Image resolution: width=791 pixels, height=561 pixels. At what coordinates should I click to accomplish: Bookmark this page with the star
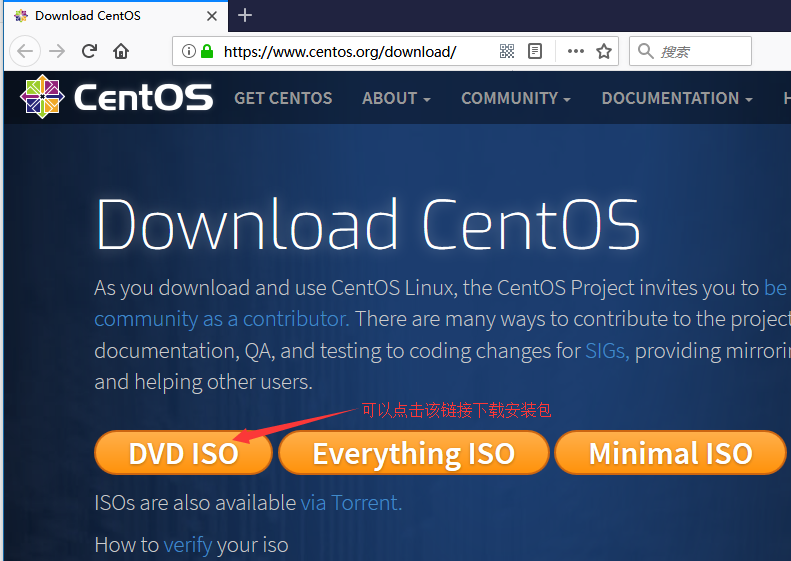[x=604, y=51]
